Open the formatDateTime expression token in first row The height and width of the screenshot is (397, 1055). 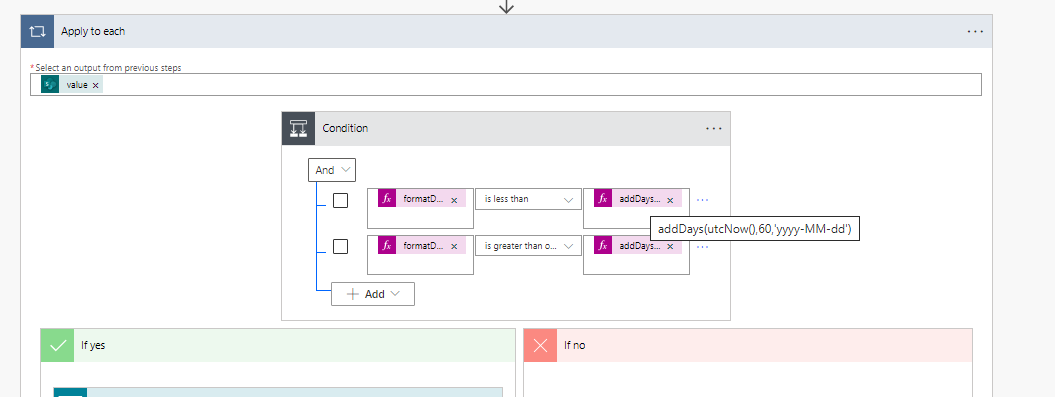(x=423, y=199)
